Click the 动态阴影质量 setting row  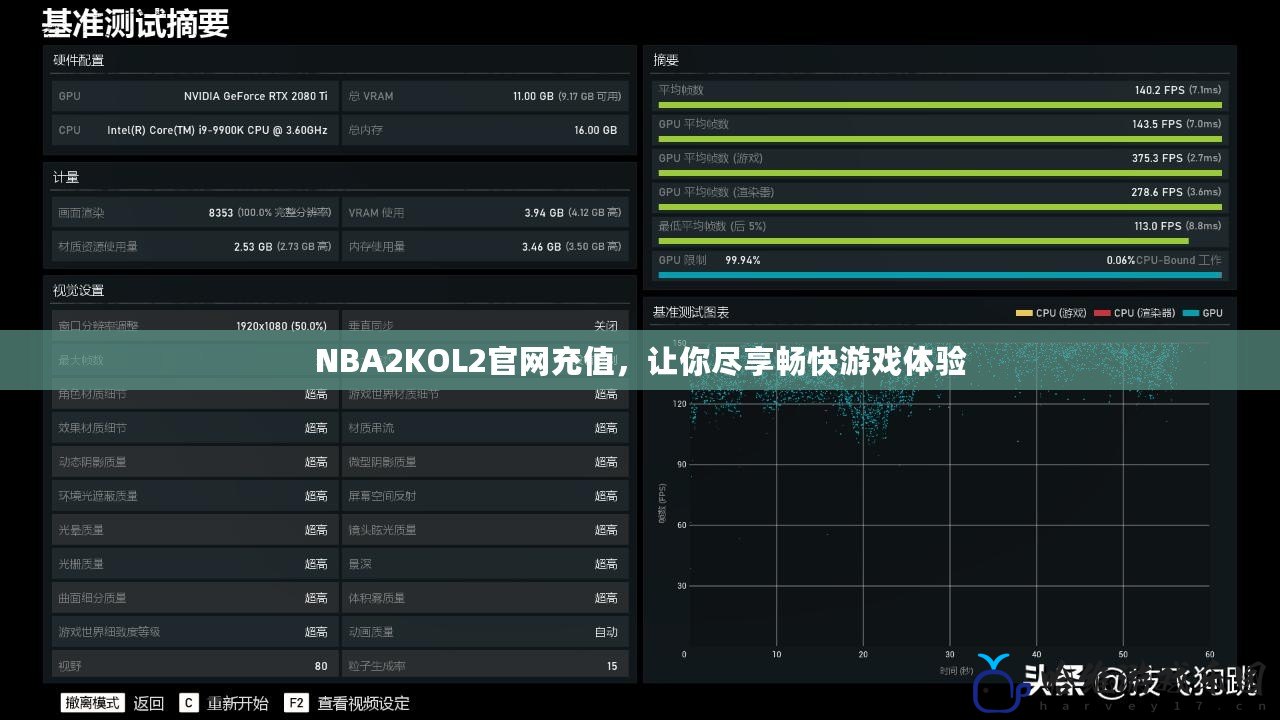[x=194, y=462]
